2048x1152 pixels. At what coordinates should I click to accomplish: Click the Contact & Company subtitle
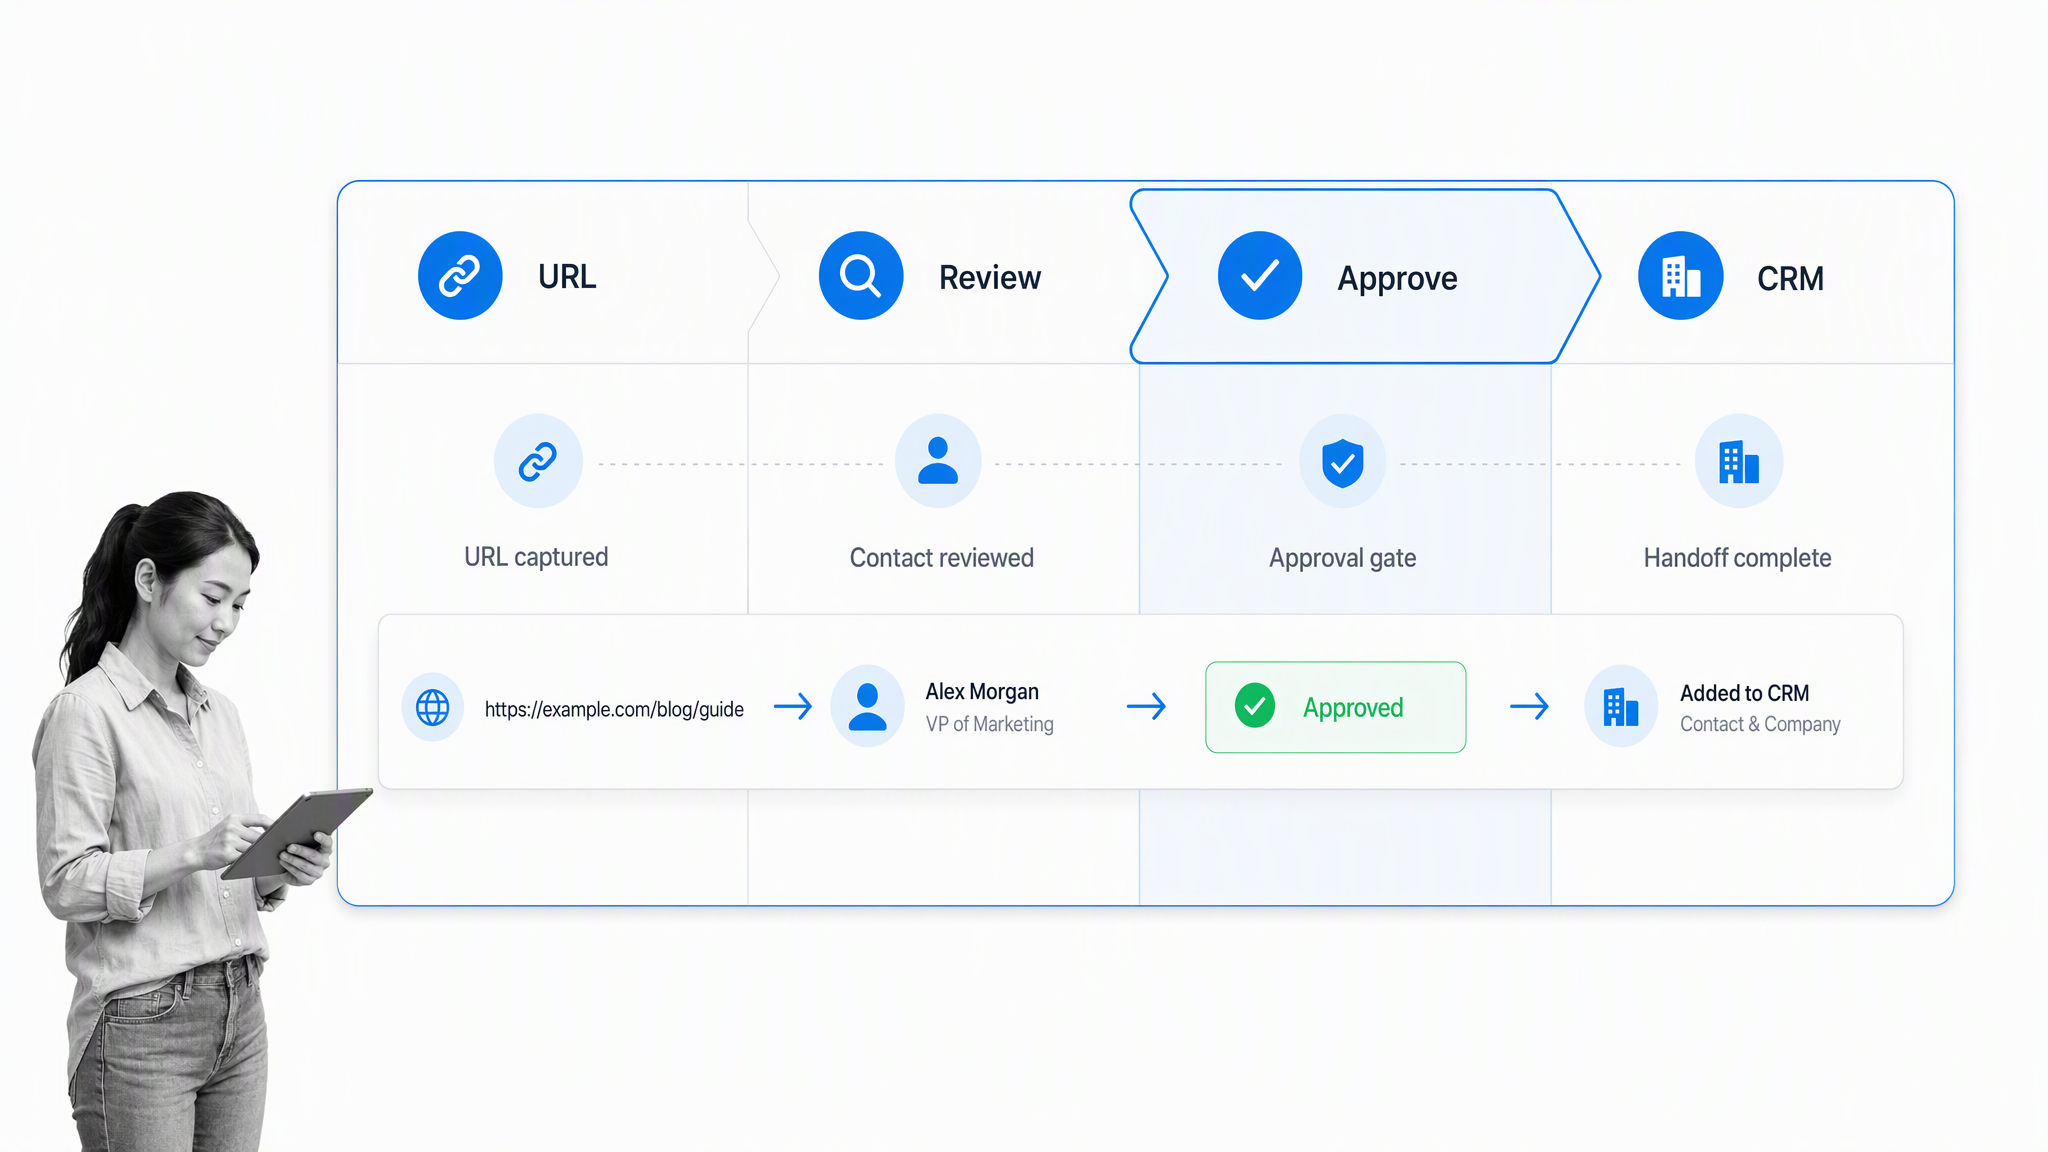pos(1760,724)
